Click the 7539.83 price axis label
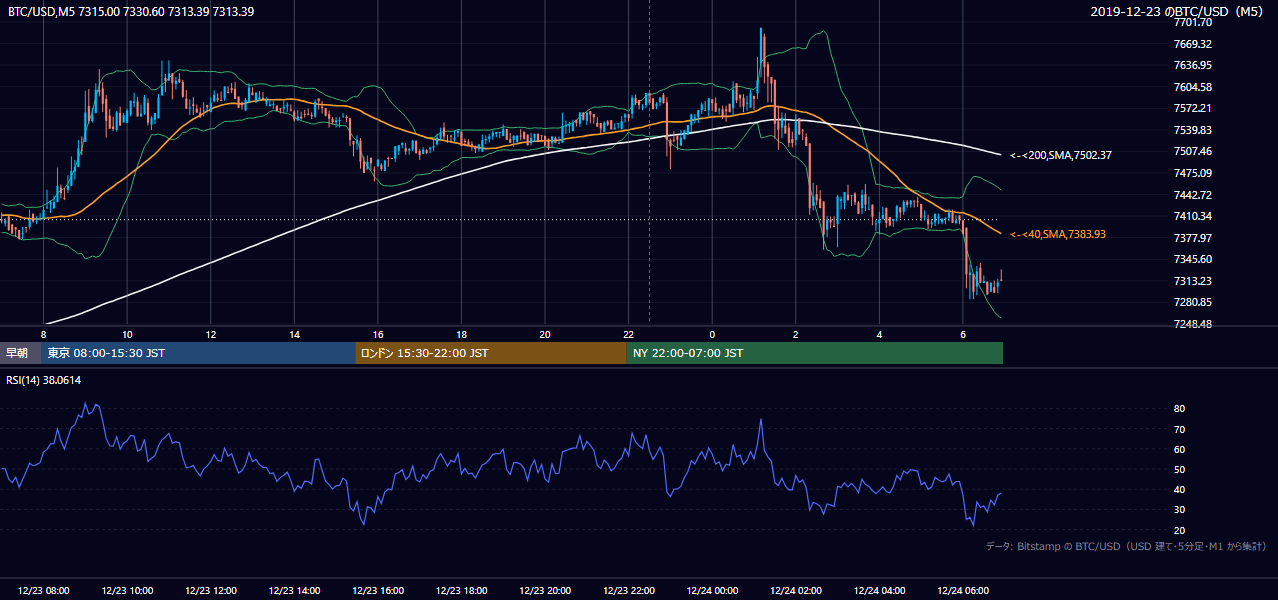 pos(1192,130)
